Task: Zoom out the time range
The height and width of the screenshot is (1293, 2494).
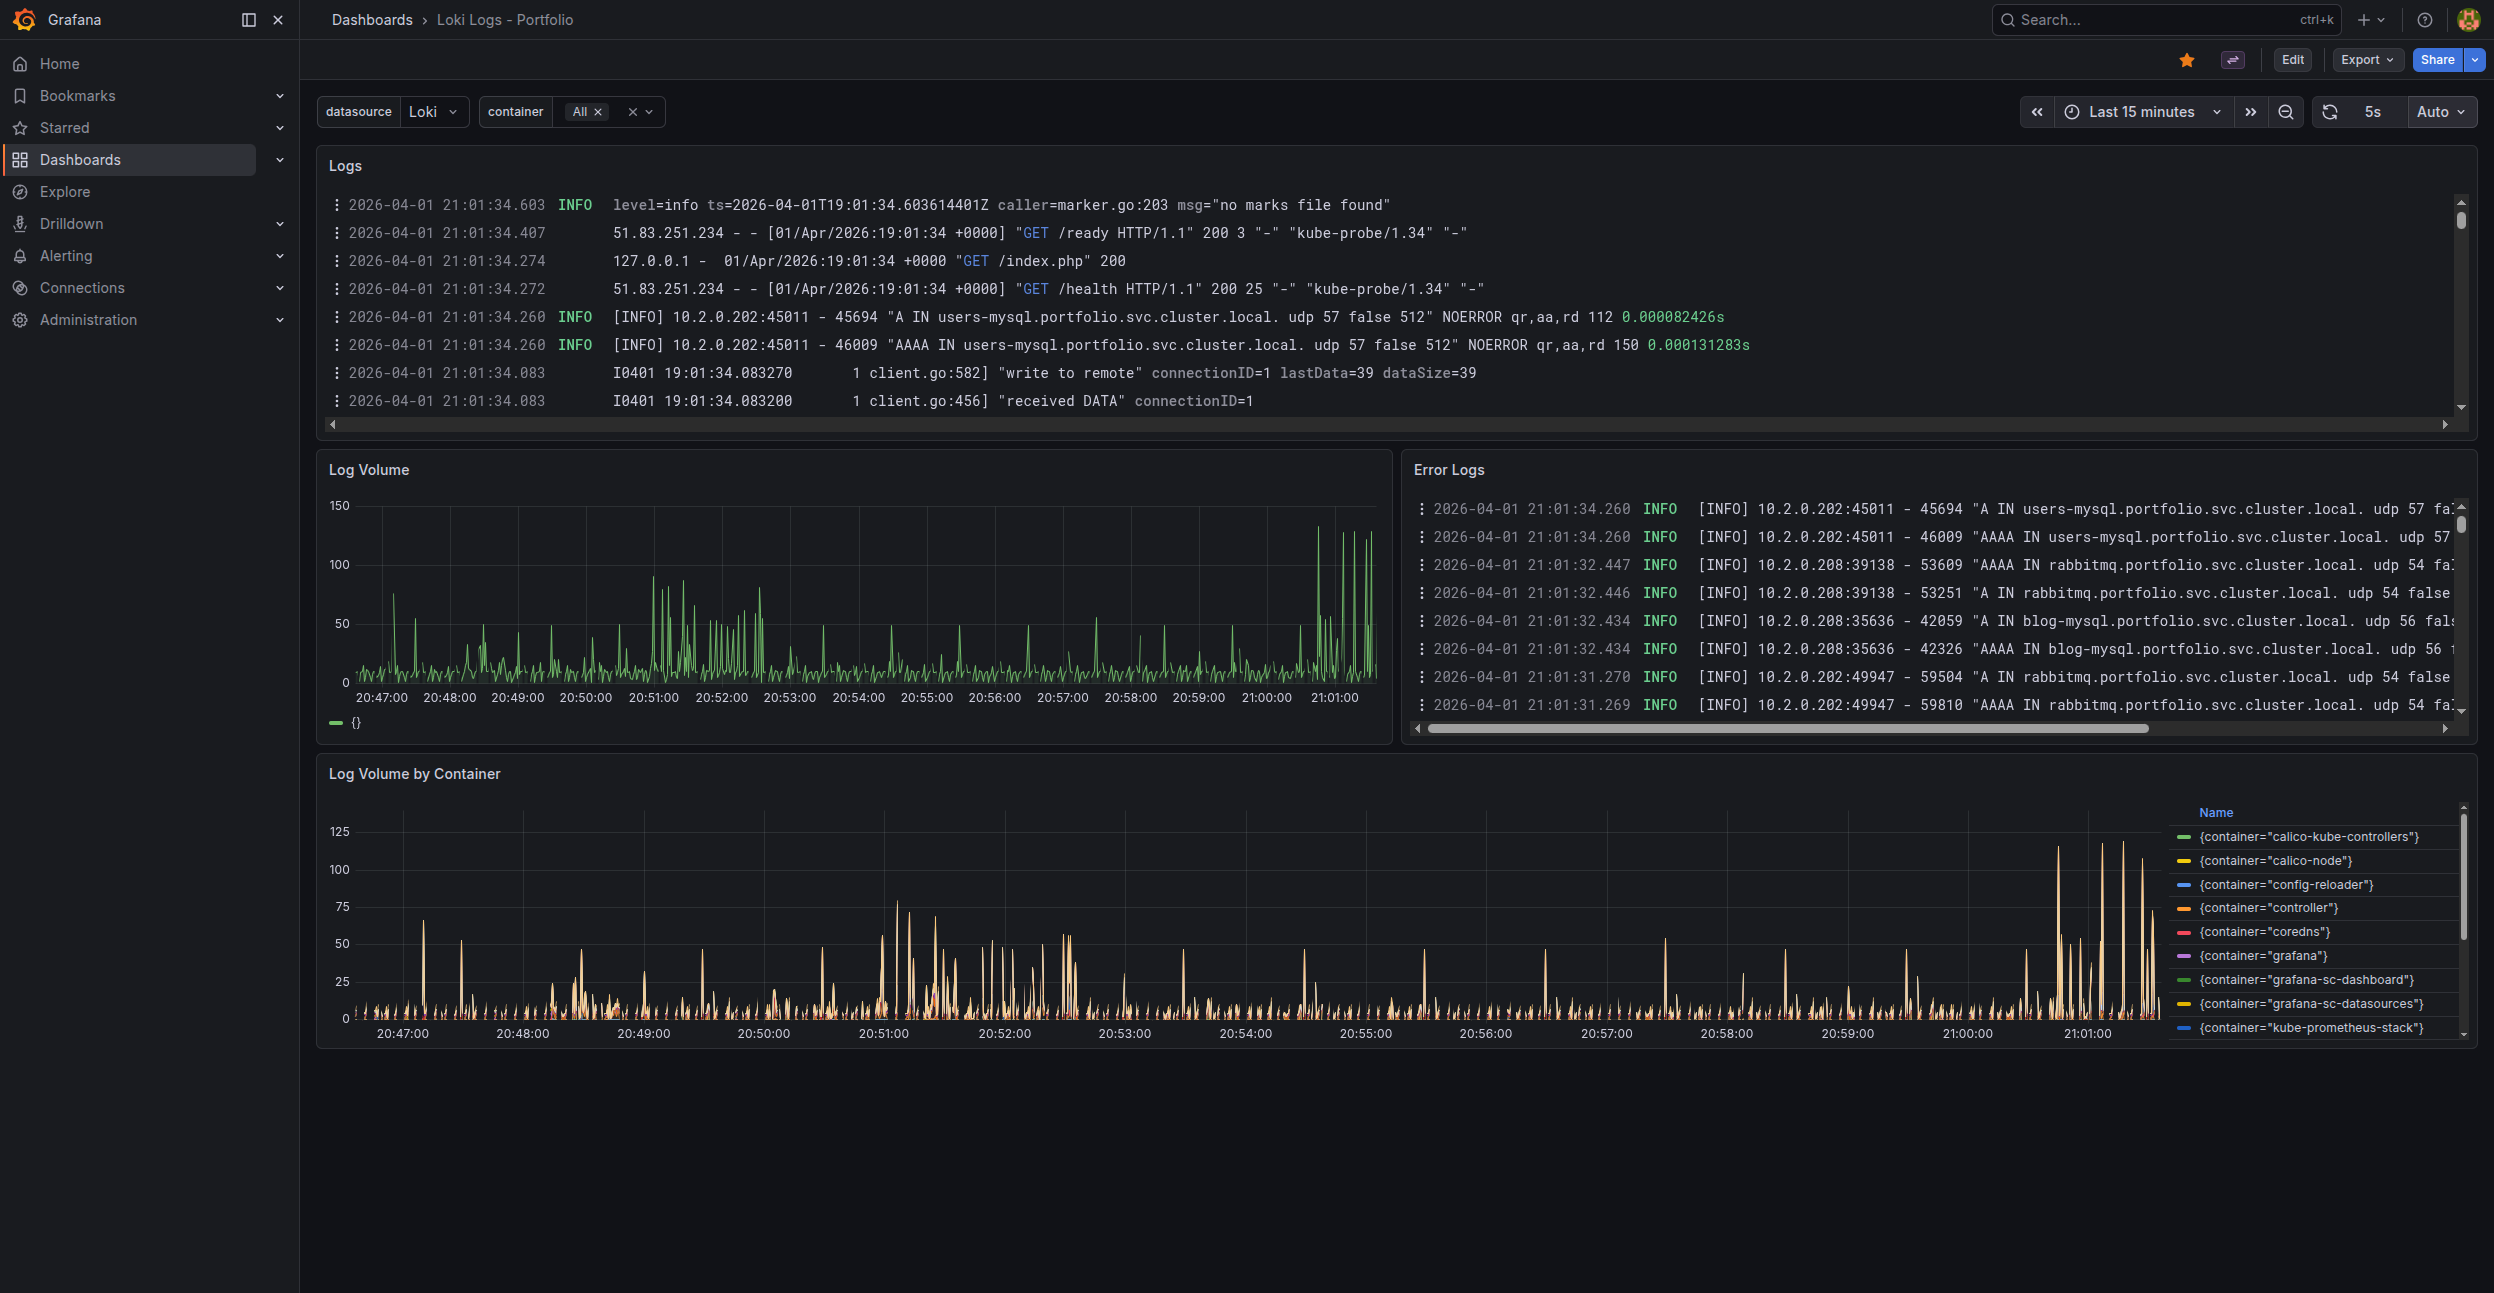Action: (x=2284, y=111)
